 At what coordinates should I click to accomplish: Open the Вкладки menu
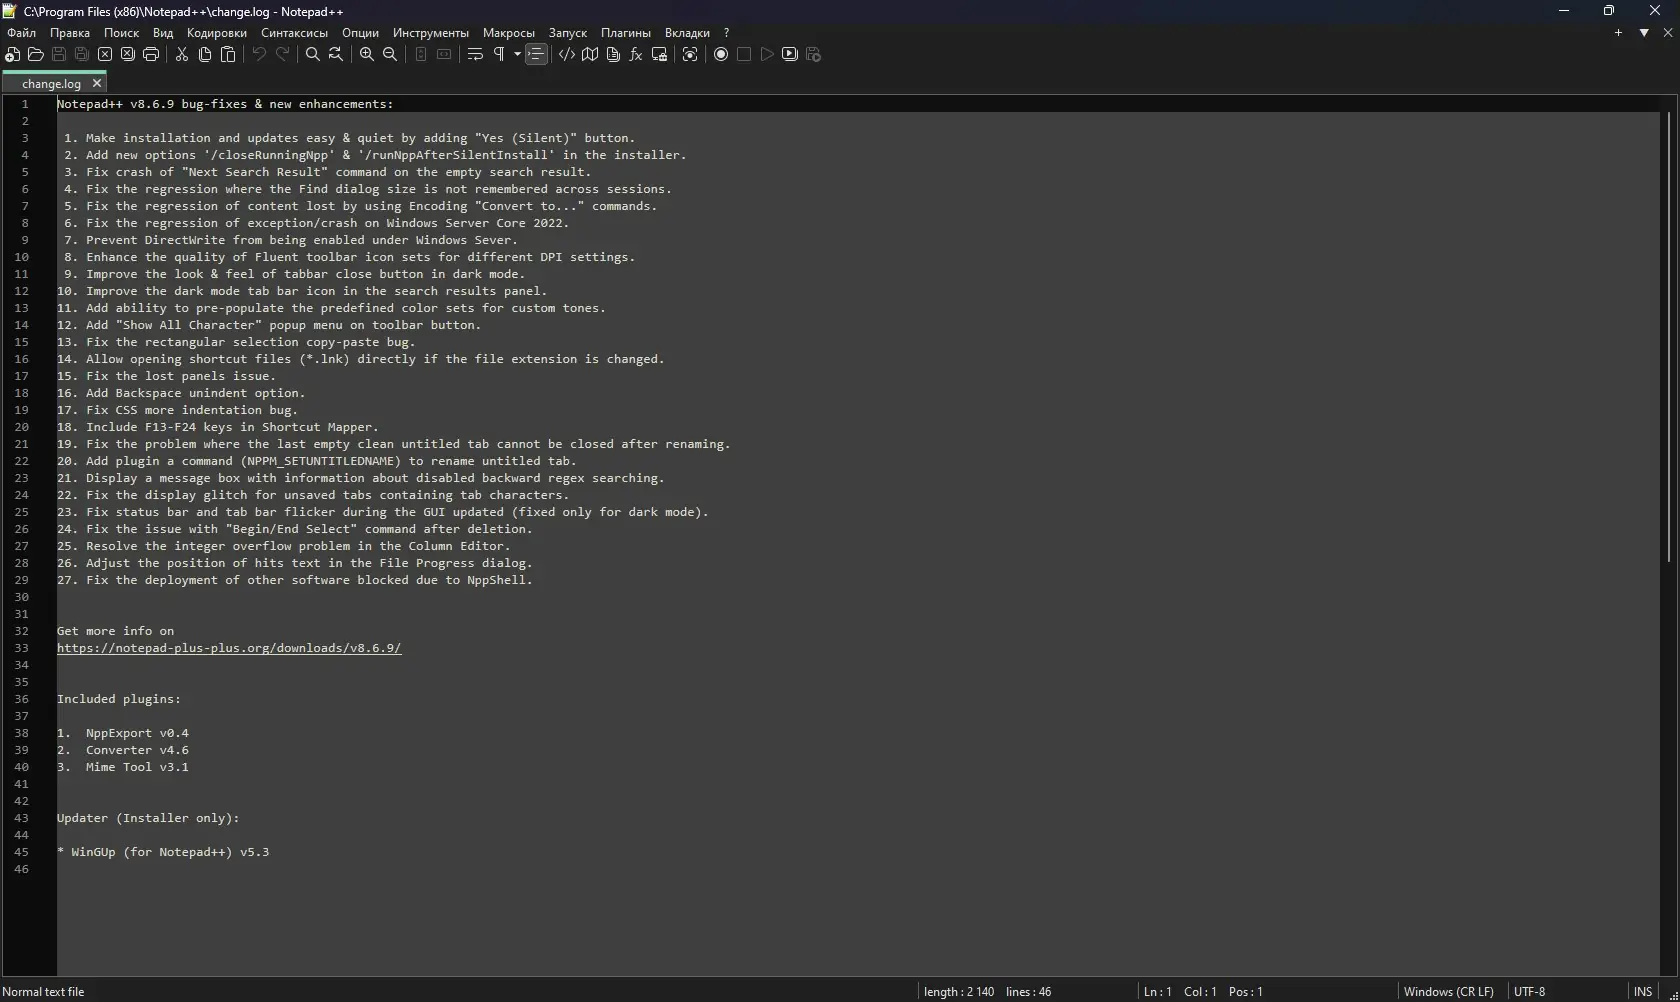688,33
